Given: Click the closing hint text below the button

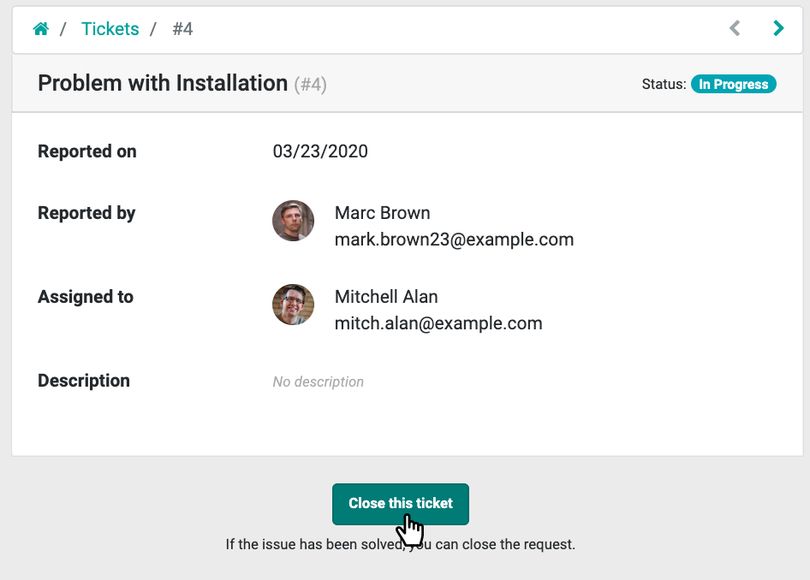Looking at the screenshot, I should 400,543.
